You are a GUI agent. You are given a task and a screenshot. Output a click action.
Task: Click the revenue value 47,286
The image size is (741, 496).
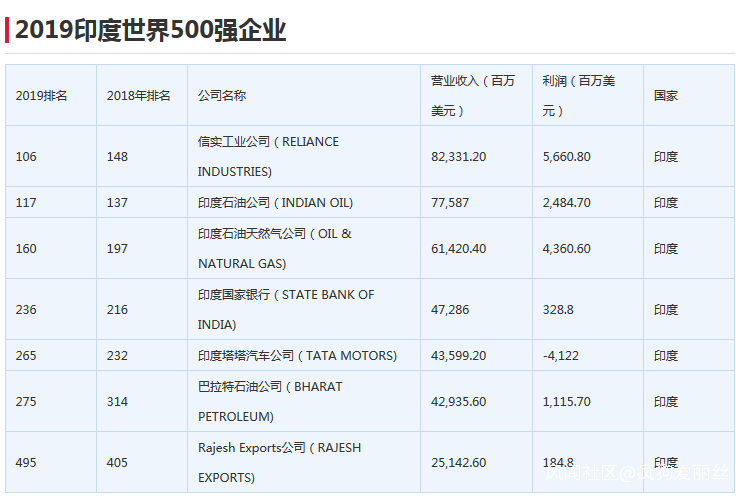450,309
